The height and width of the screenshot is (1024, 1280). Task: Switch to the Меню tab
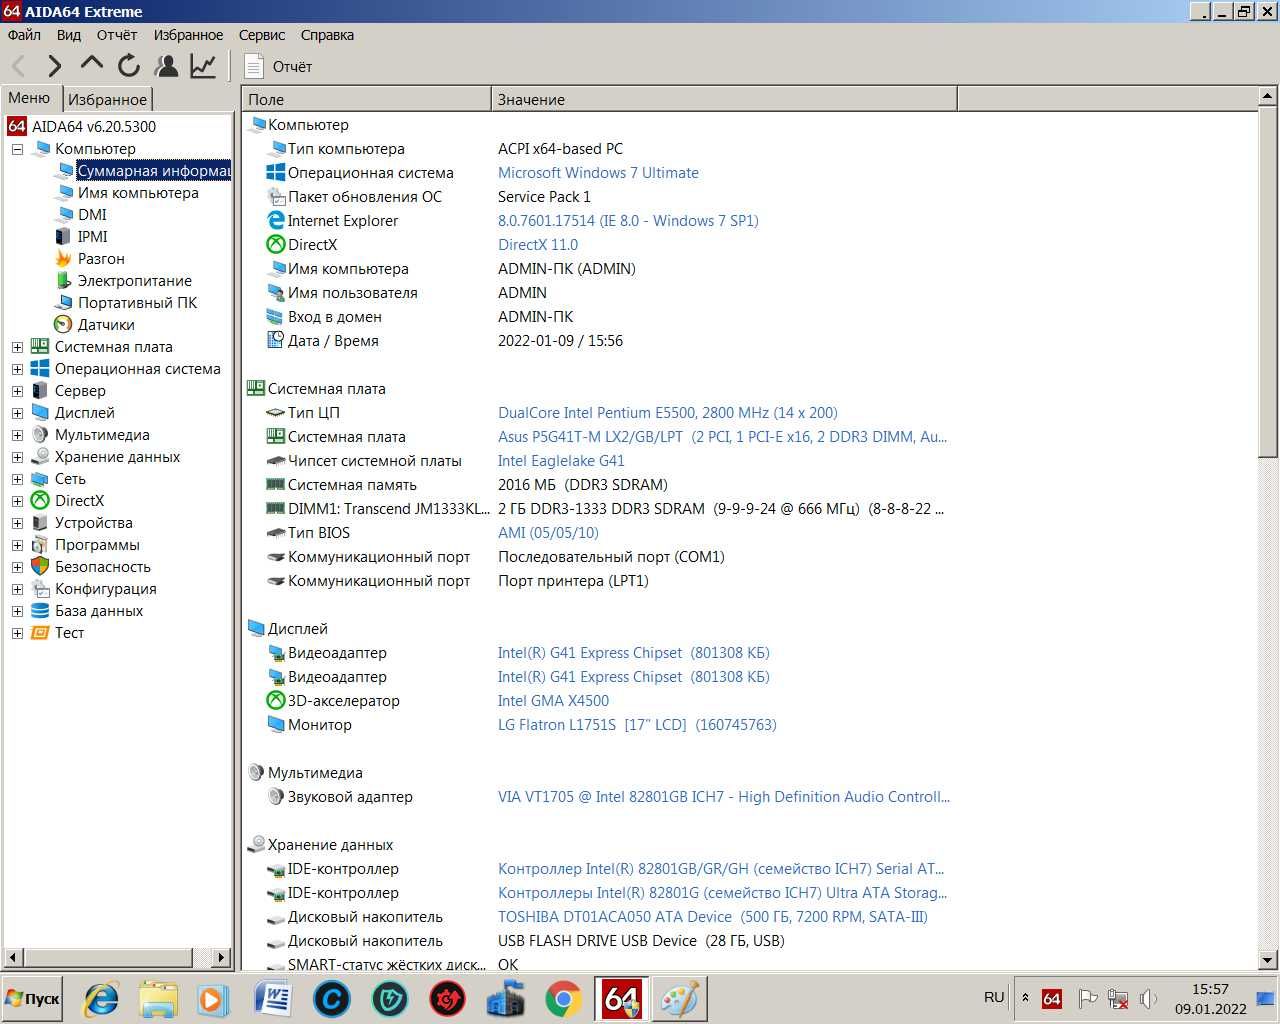click(x=30, y=98)
